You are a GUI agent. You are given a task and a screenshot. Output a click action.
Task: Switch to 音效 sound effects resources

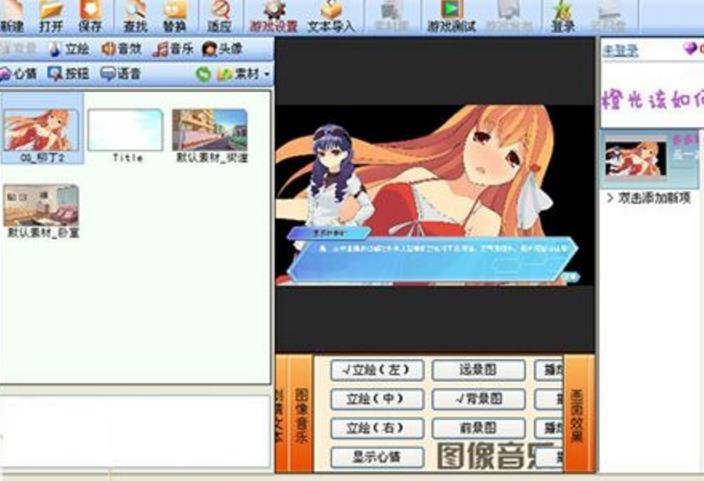point(121,49)
